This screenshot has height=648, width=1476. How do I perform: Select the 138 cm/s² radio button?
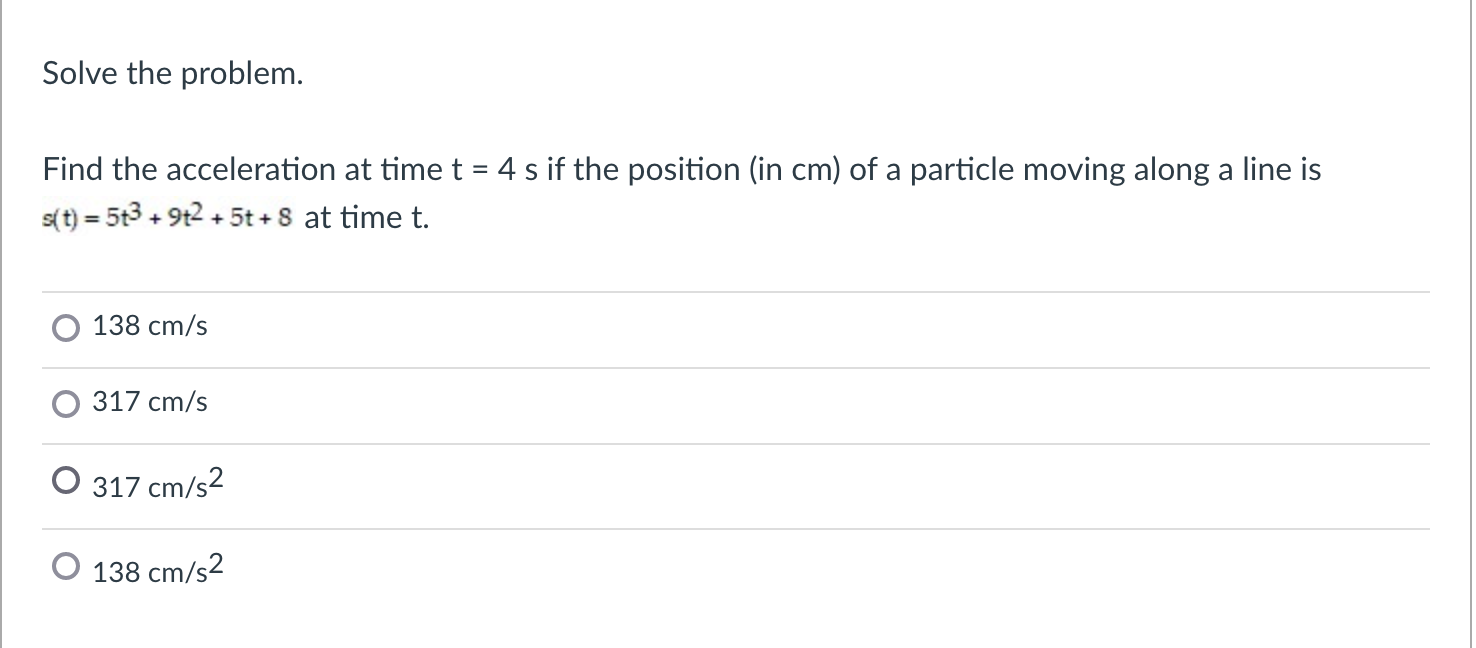tap(66, 565)
